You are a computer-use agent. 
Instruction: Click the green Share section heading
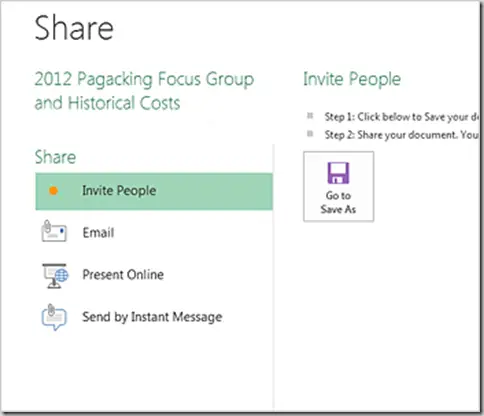[55, 157]
